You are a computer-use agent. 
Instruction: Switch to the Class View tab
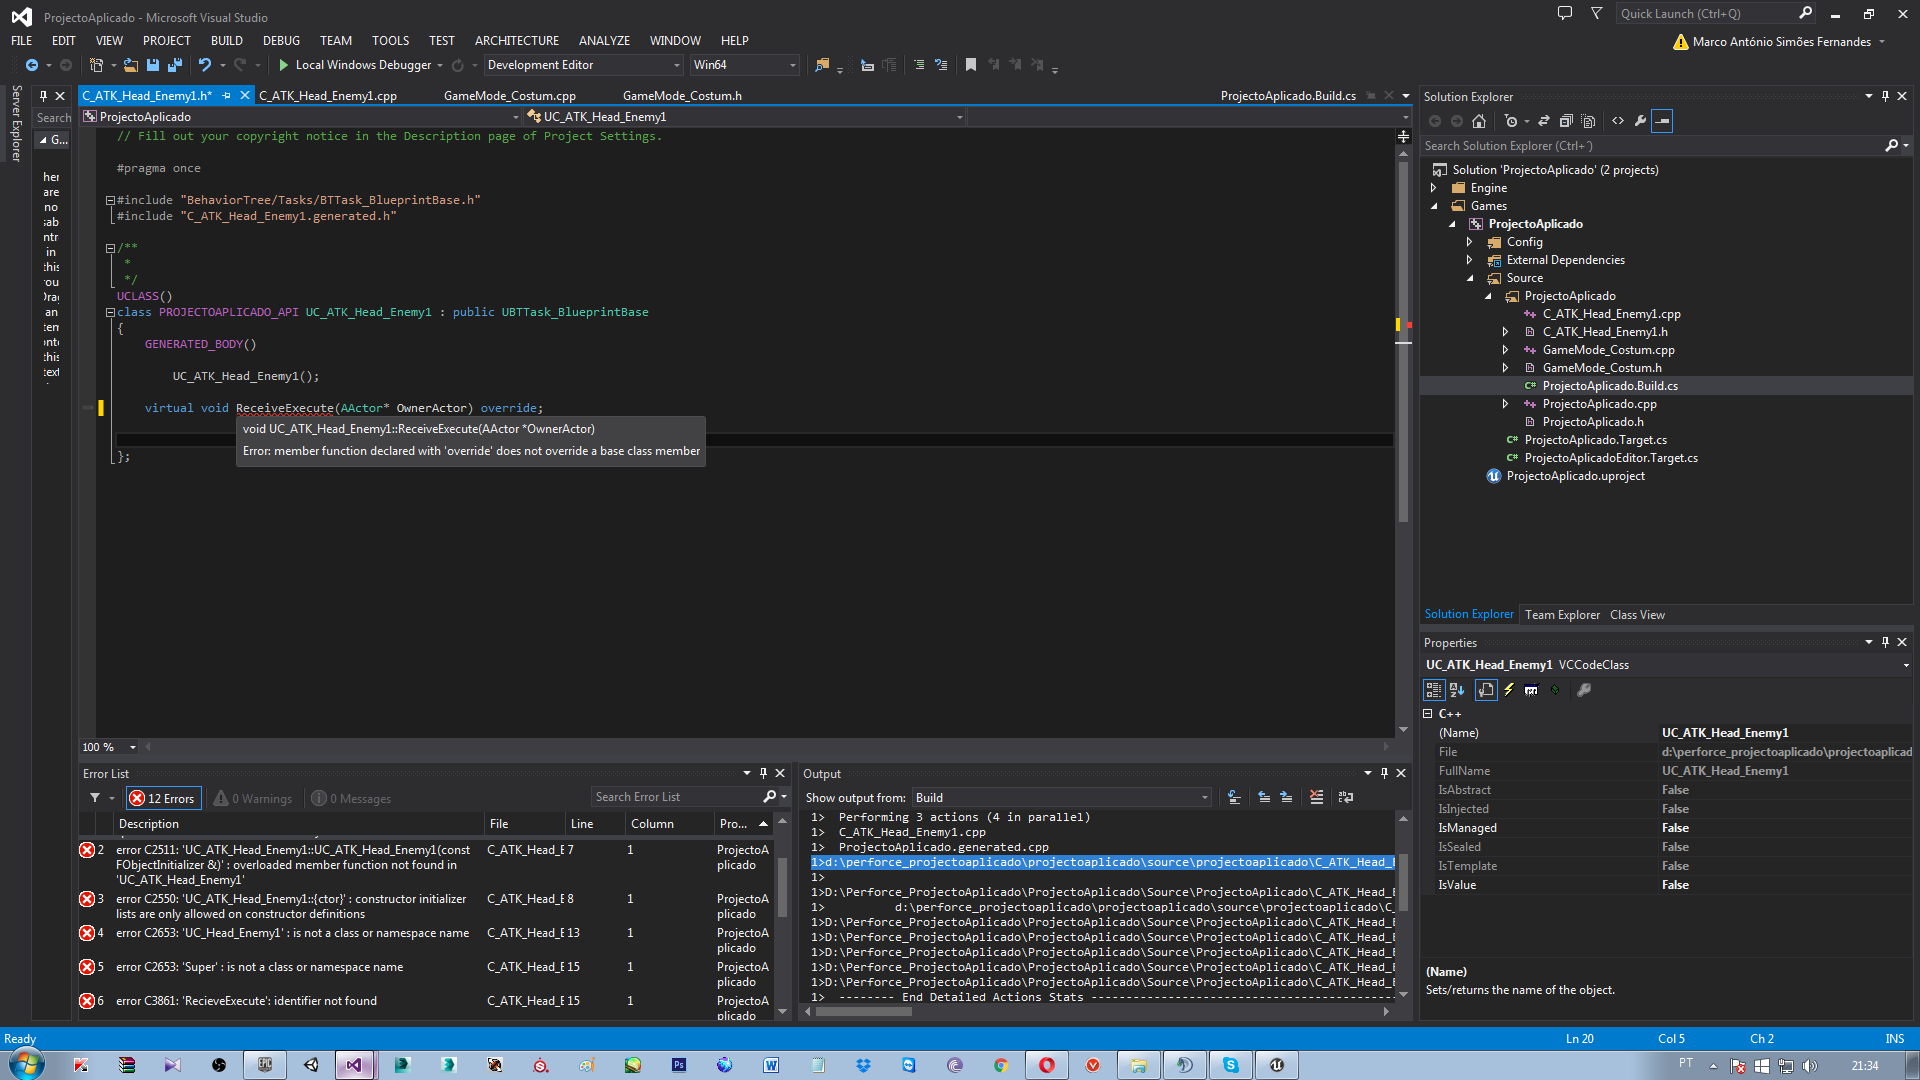tap(1637, 615)
